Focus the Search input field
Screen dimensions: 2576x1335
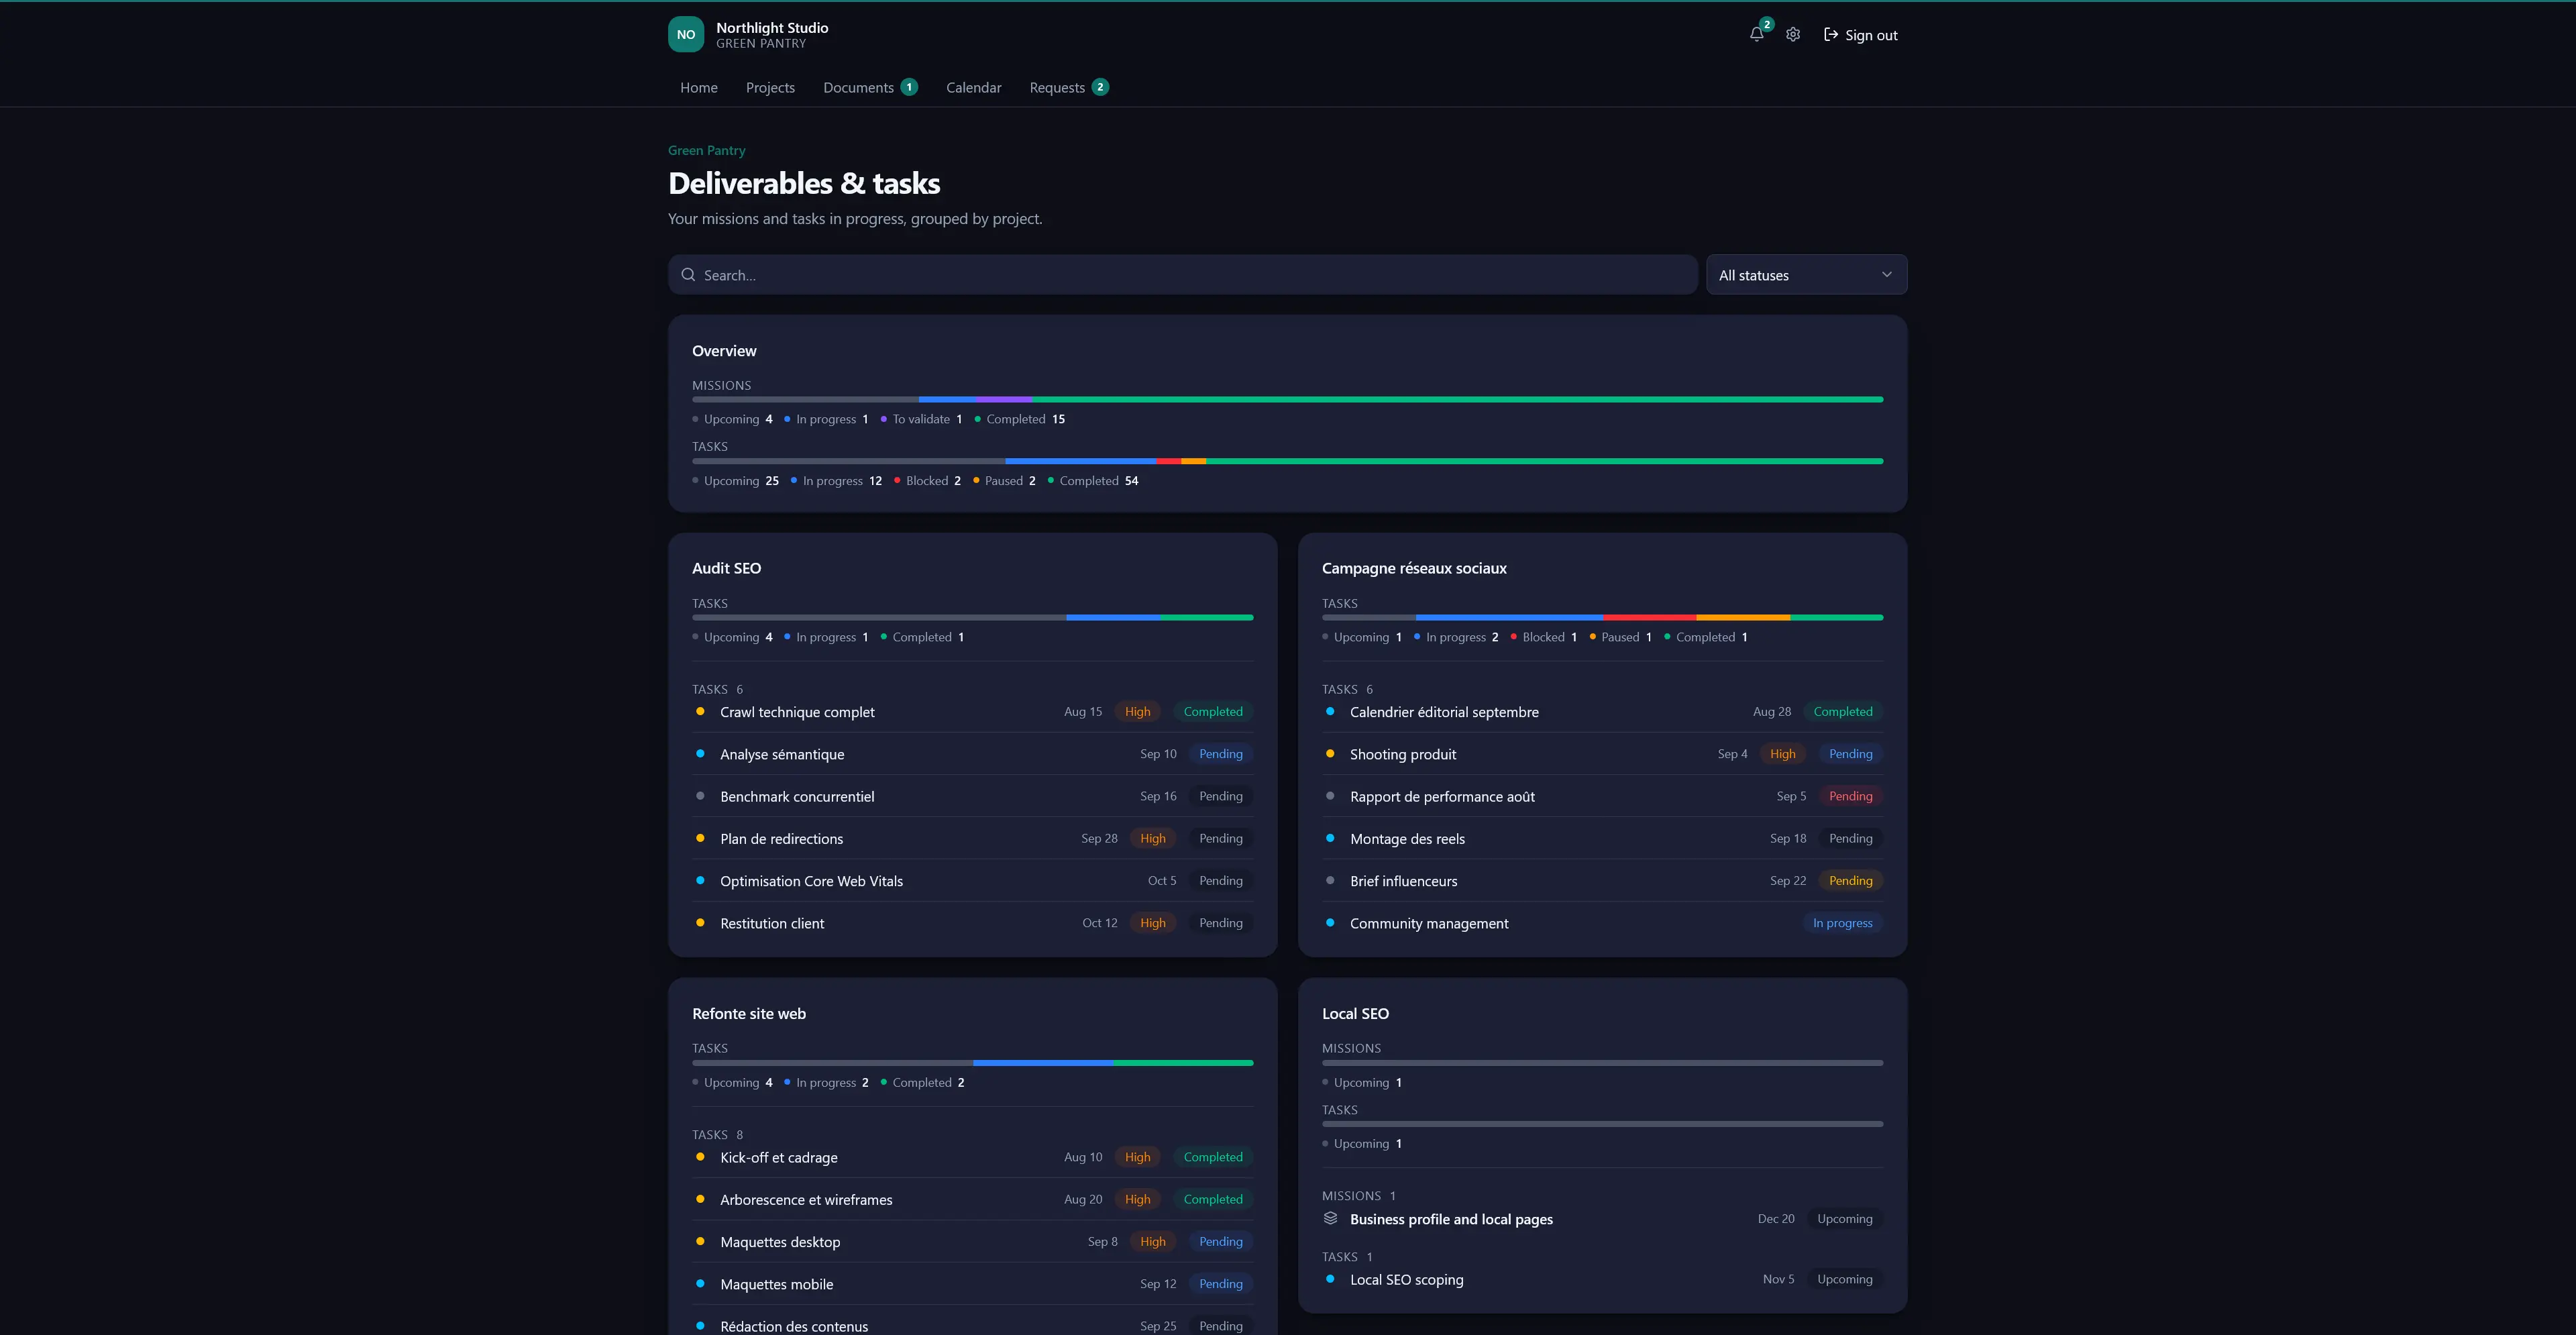(1182, 275)
